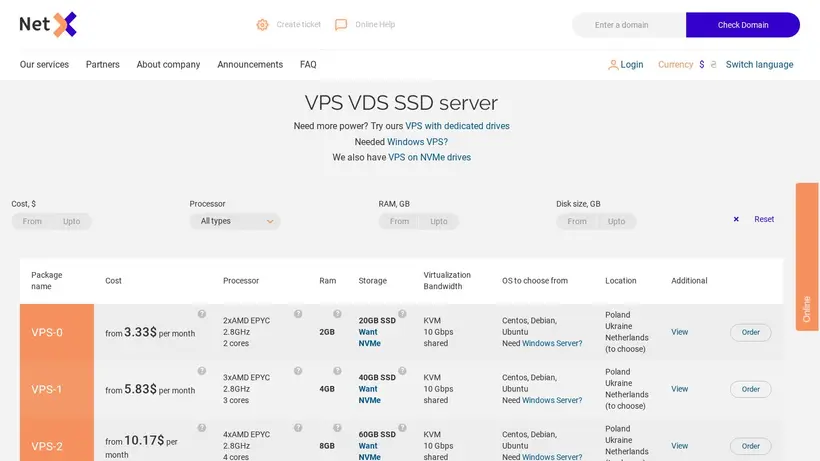The image size is (820, 461).
Task: Click Switch language
Action: tap(759, 65)
